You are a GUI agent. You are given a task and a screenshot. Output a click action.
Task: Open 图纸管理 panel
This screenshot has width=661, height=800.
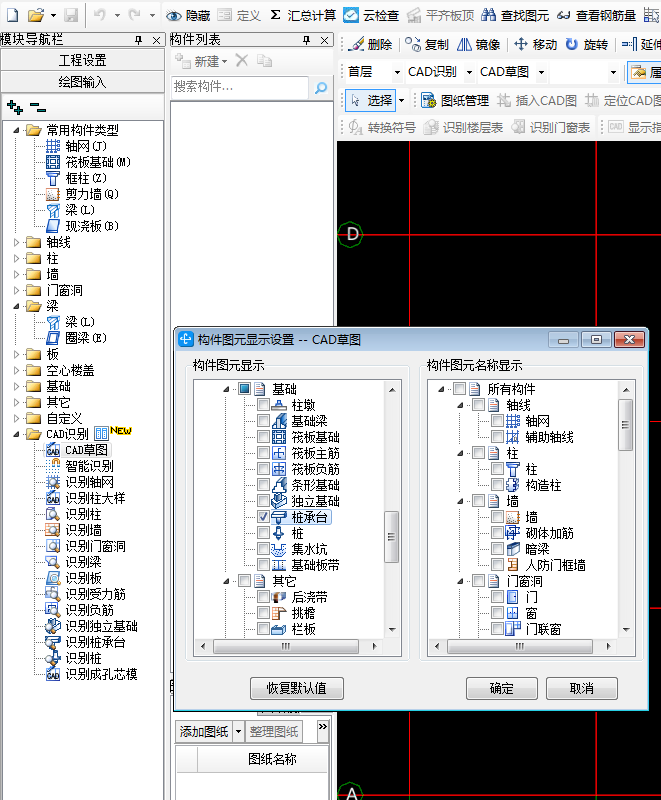pos(455,101)
